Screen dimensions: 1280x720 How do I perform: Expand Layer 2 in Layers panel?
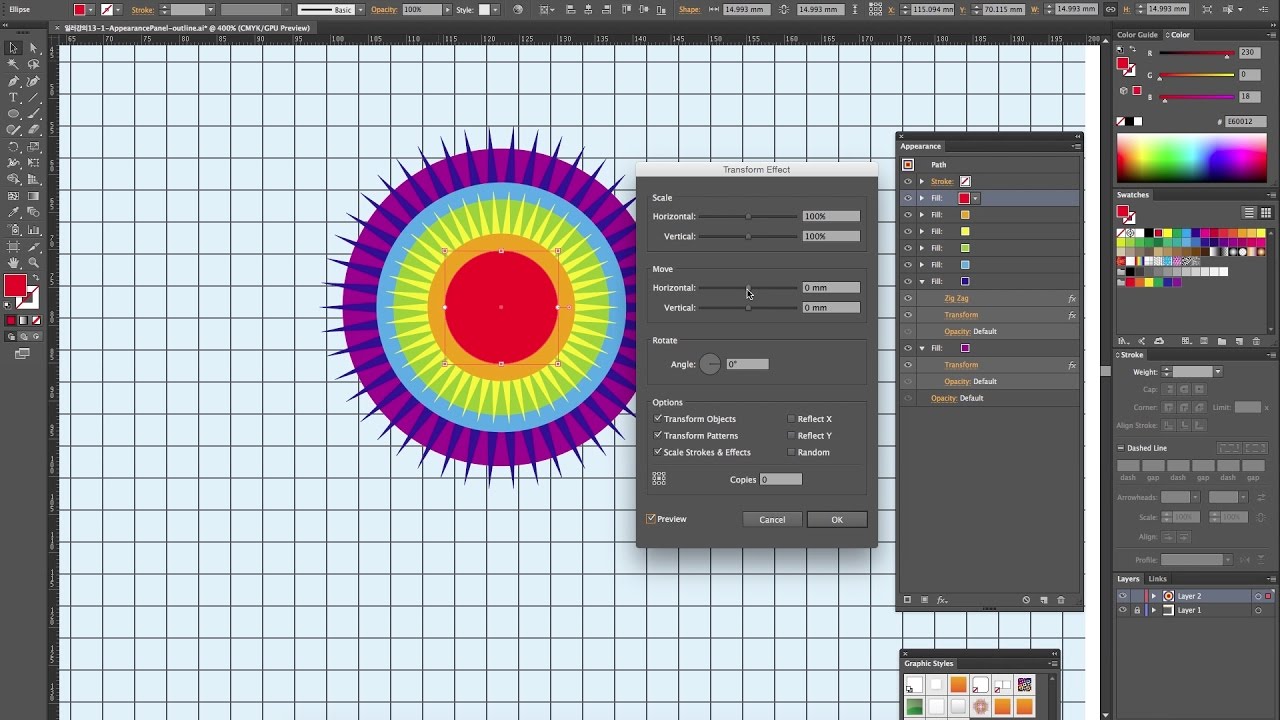1153,596
